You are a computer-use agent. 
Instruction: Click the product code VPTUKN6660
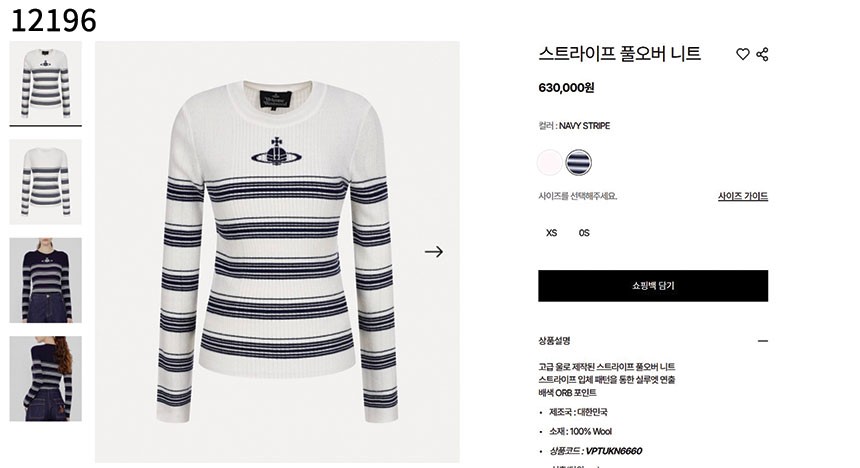(x=614, y=451)
